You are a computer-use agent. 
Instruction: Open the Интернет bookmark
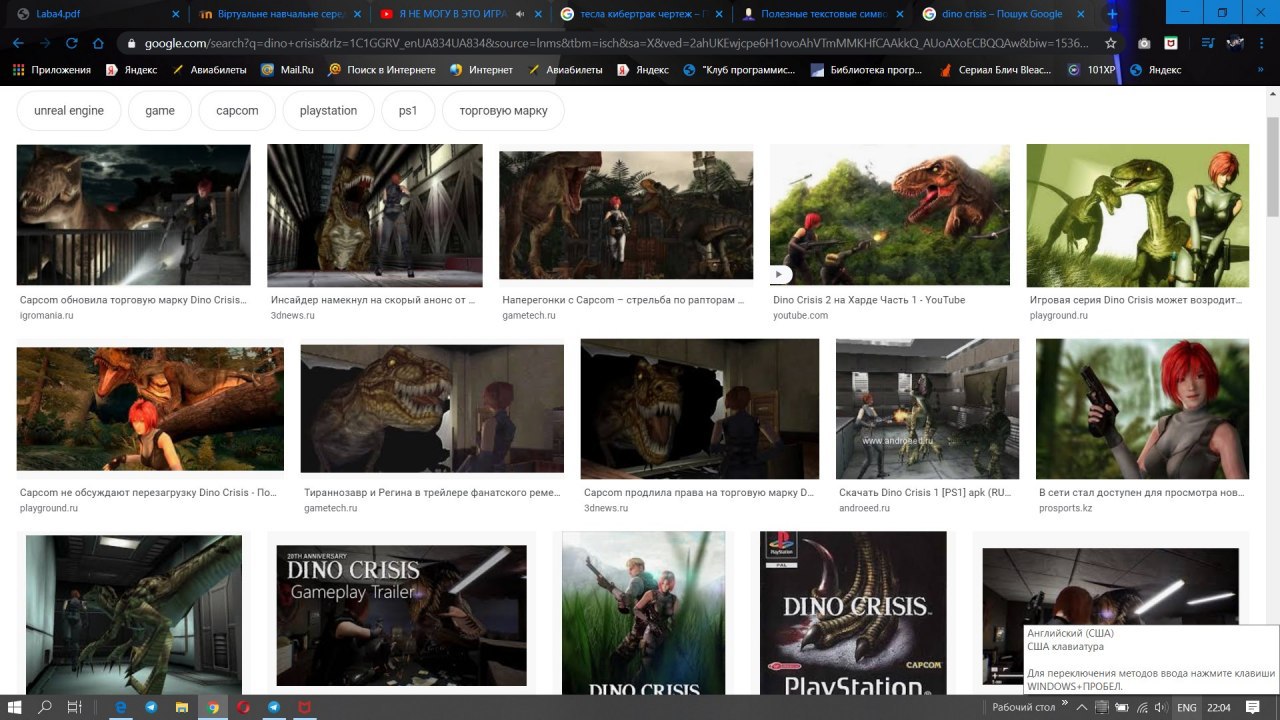point(481,70)
